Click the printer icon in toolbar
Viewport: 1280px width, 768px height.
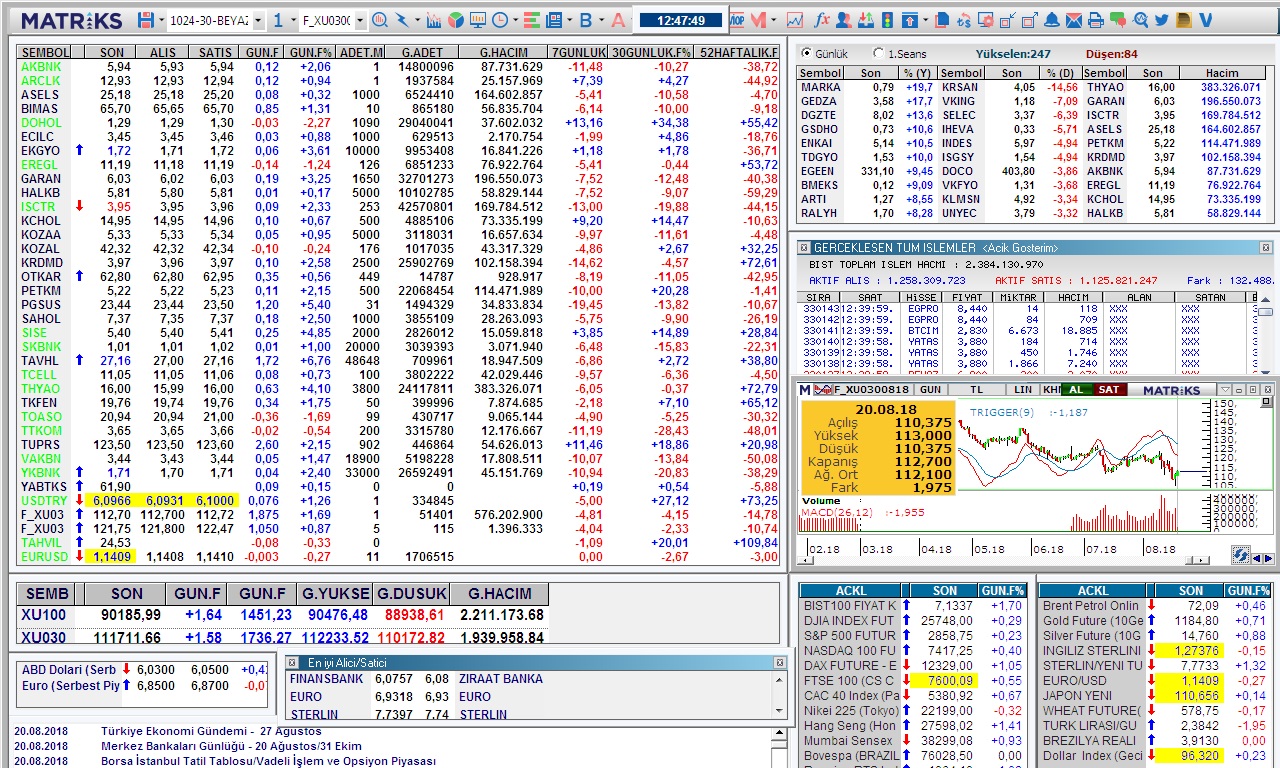pos(1096,20)
